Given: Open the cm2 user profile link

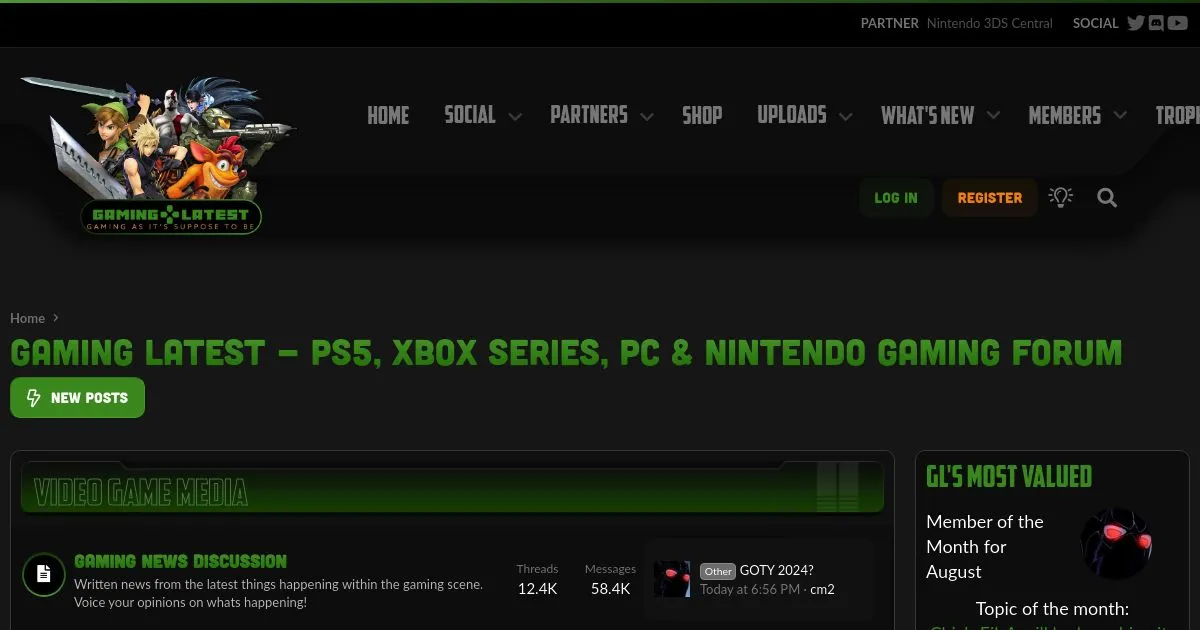Looking at the screenshot, I should [x=822, y=590].
